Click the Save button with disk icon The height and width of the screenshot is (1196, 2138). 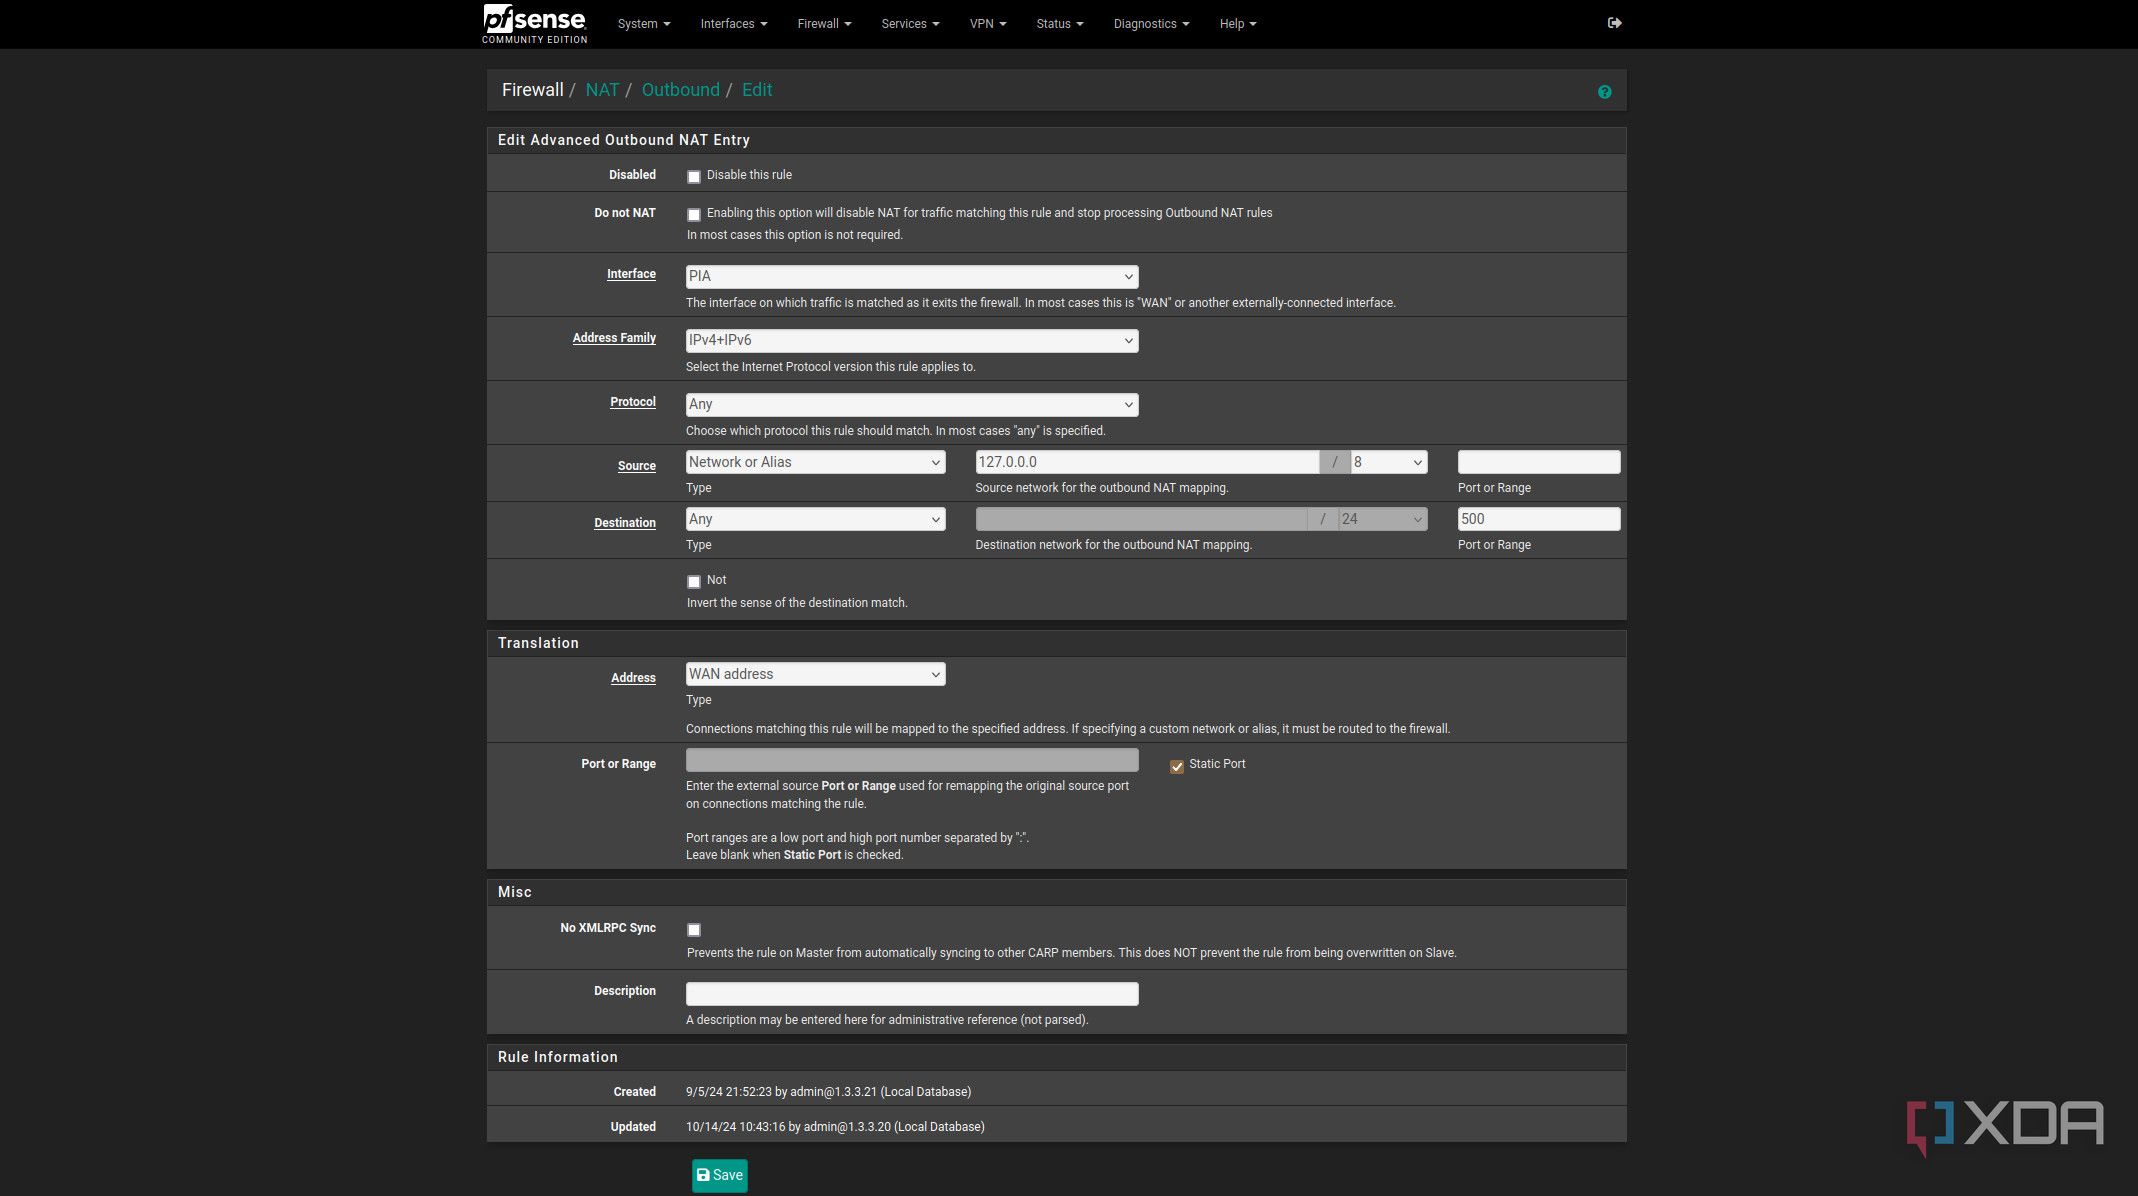point(719,1175)
